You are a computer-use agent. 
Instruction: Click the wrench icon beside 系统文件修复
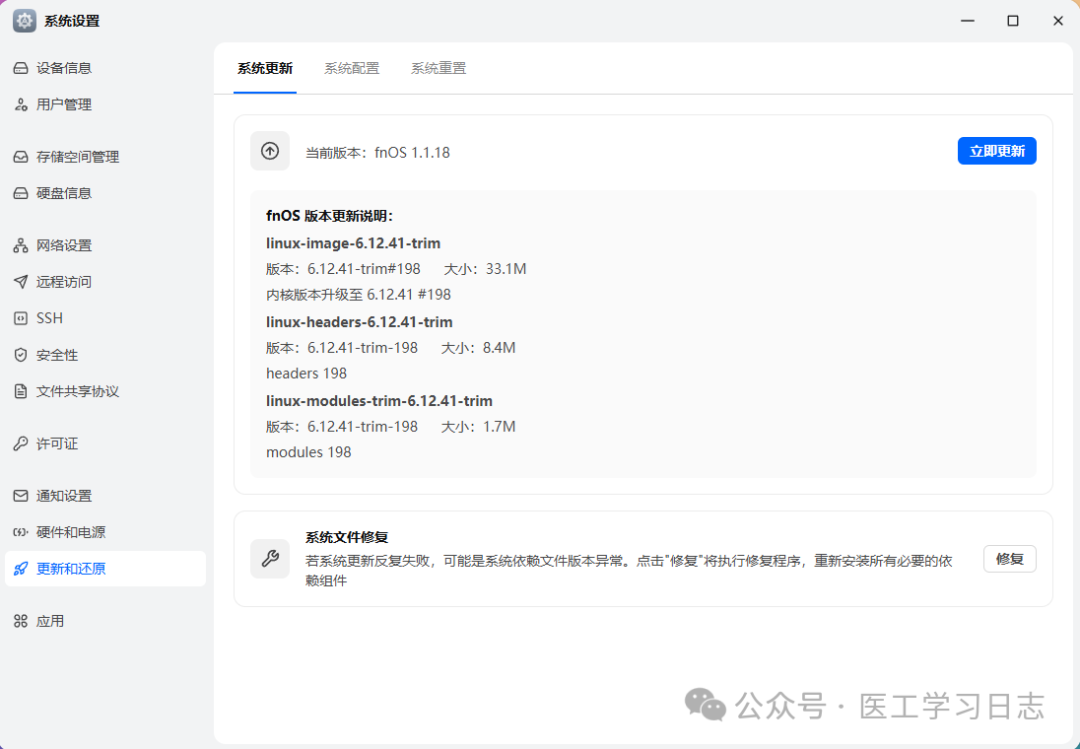click(269, 558)
